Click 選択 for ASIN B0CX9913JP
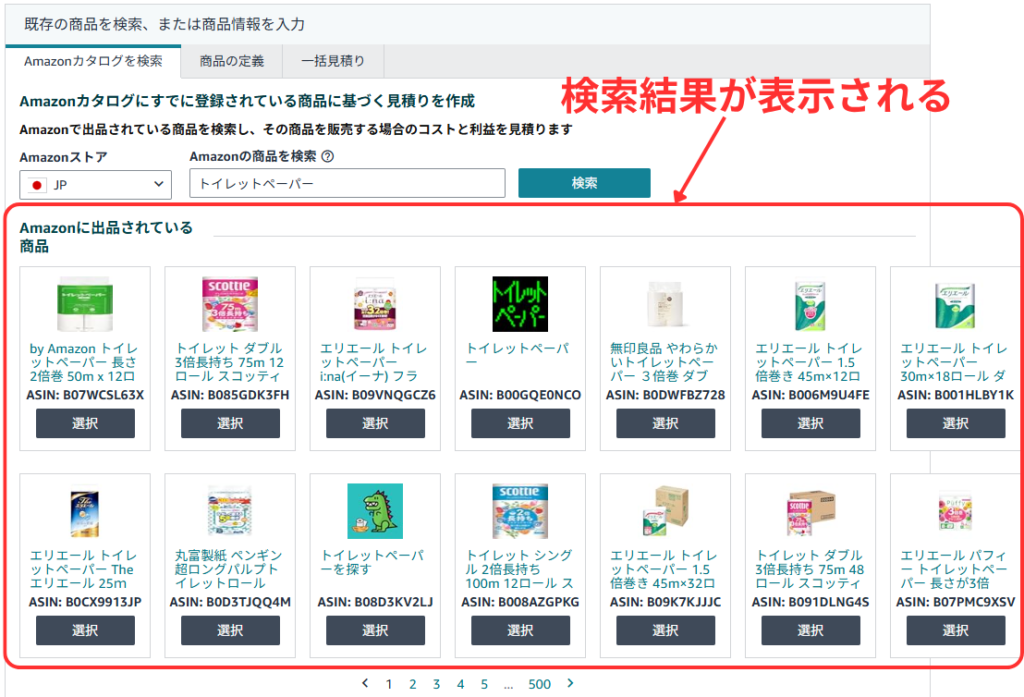 [x=85, y=630]
